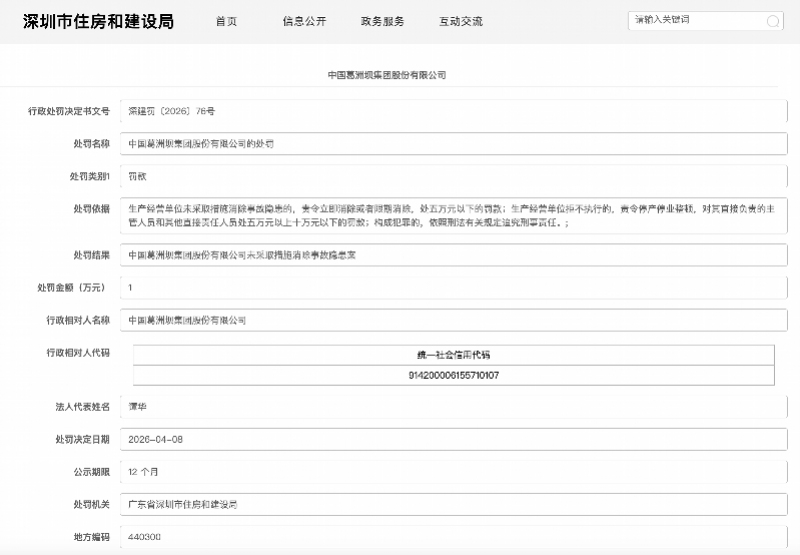Select the 法人代表姓名 label
Viewport: 800px width, 555px height.
[83, 407]
